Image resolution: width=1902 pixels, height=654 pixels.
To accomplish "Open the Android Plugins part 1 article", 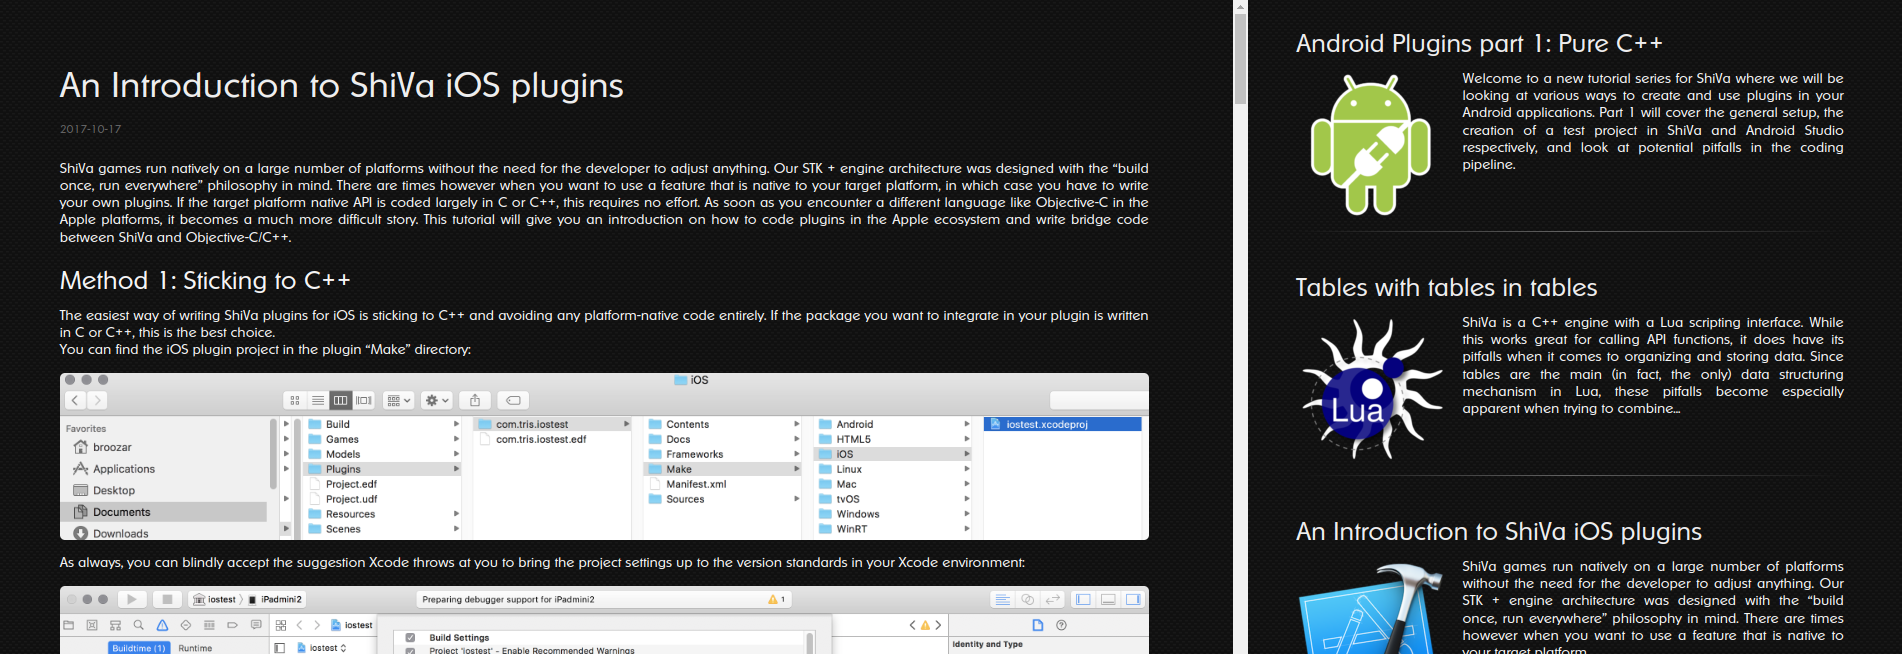I will click(x=1479, y=43).
